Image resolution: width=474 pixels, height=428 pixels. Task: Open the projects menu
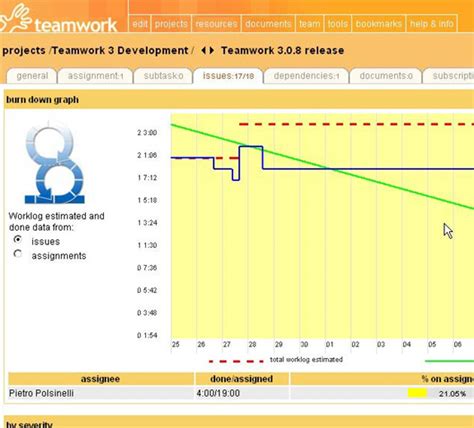pos(171,24)
